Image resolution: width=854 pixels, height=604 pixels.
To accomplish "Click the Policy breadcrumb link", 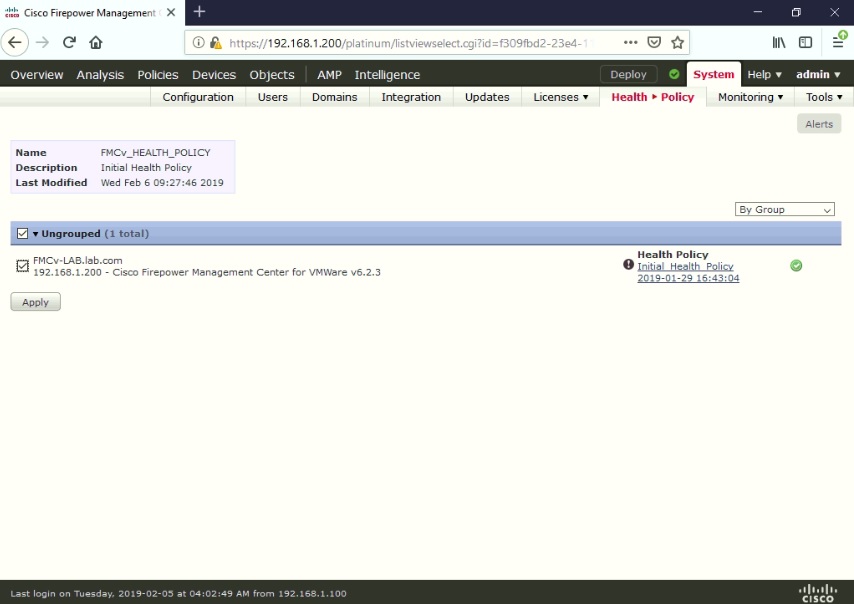I will point(678,97).
